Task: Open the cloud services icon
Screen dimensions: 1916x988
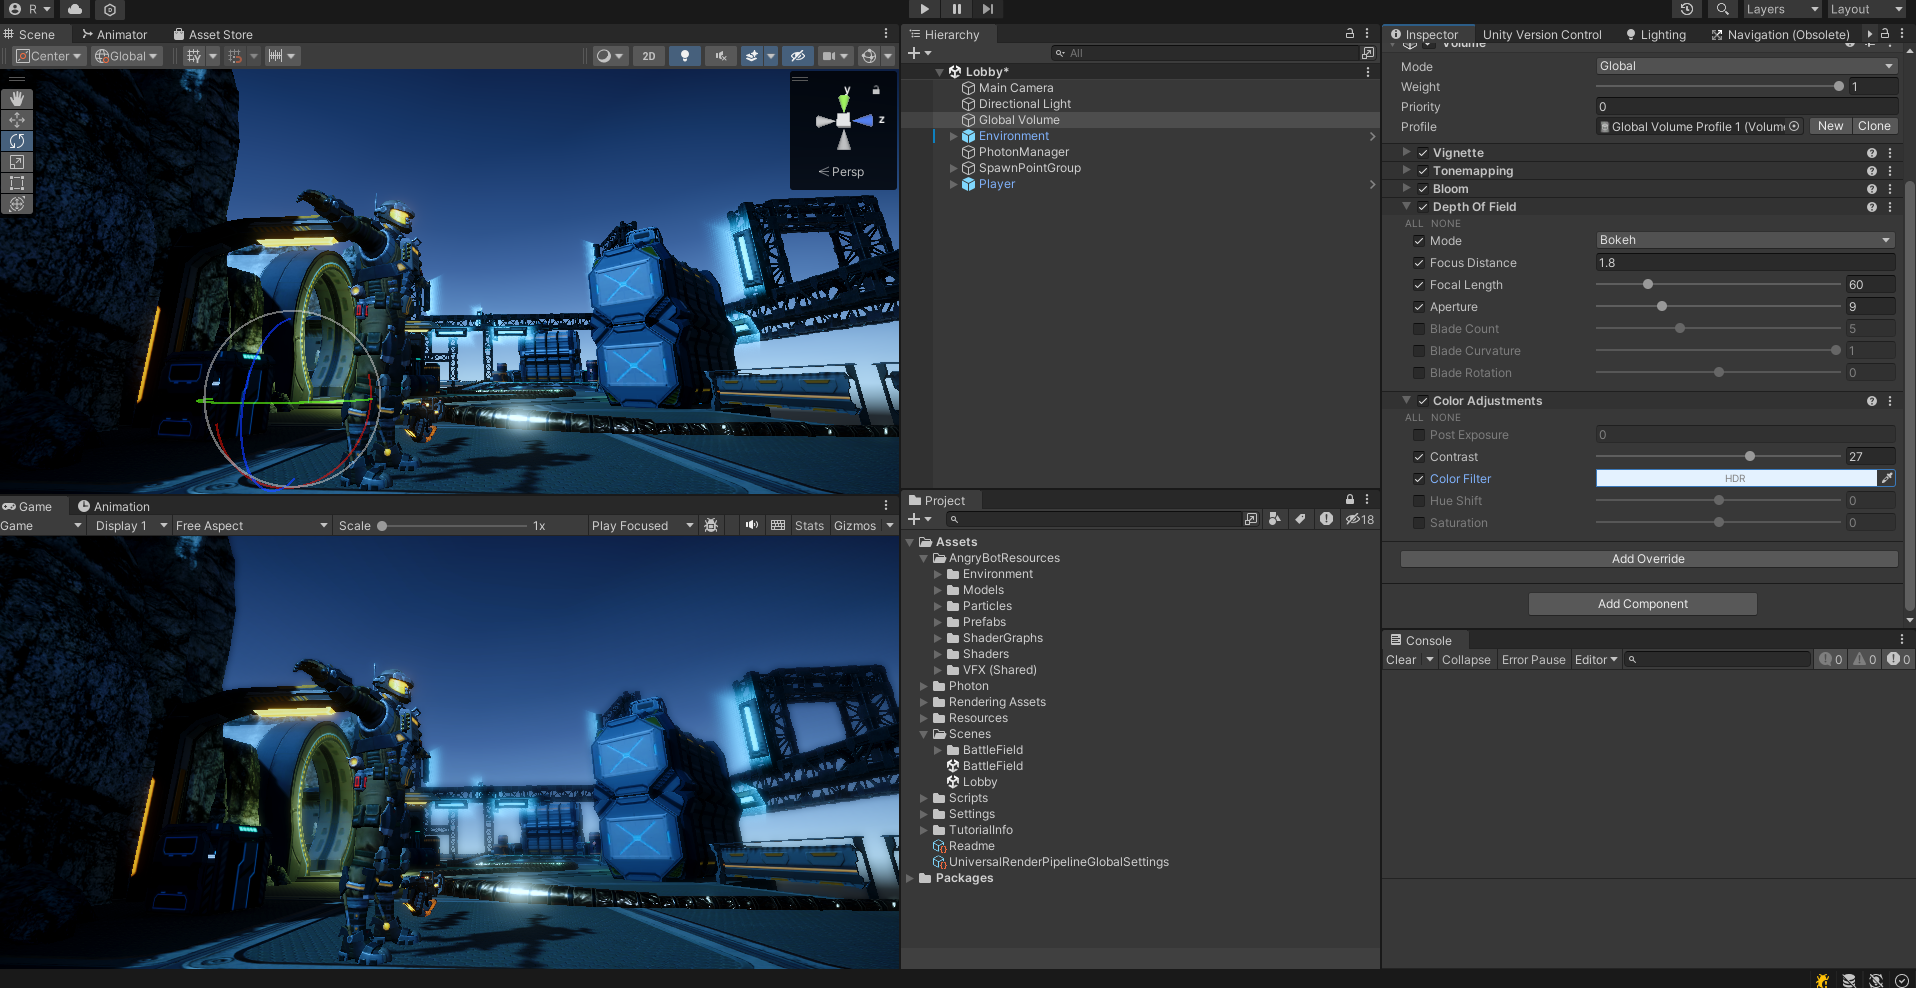Action: pos(75,9)
